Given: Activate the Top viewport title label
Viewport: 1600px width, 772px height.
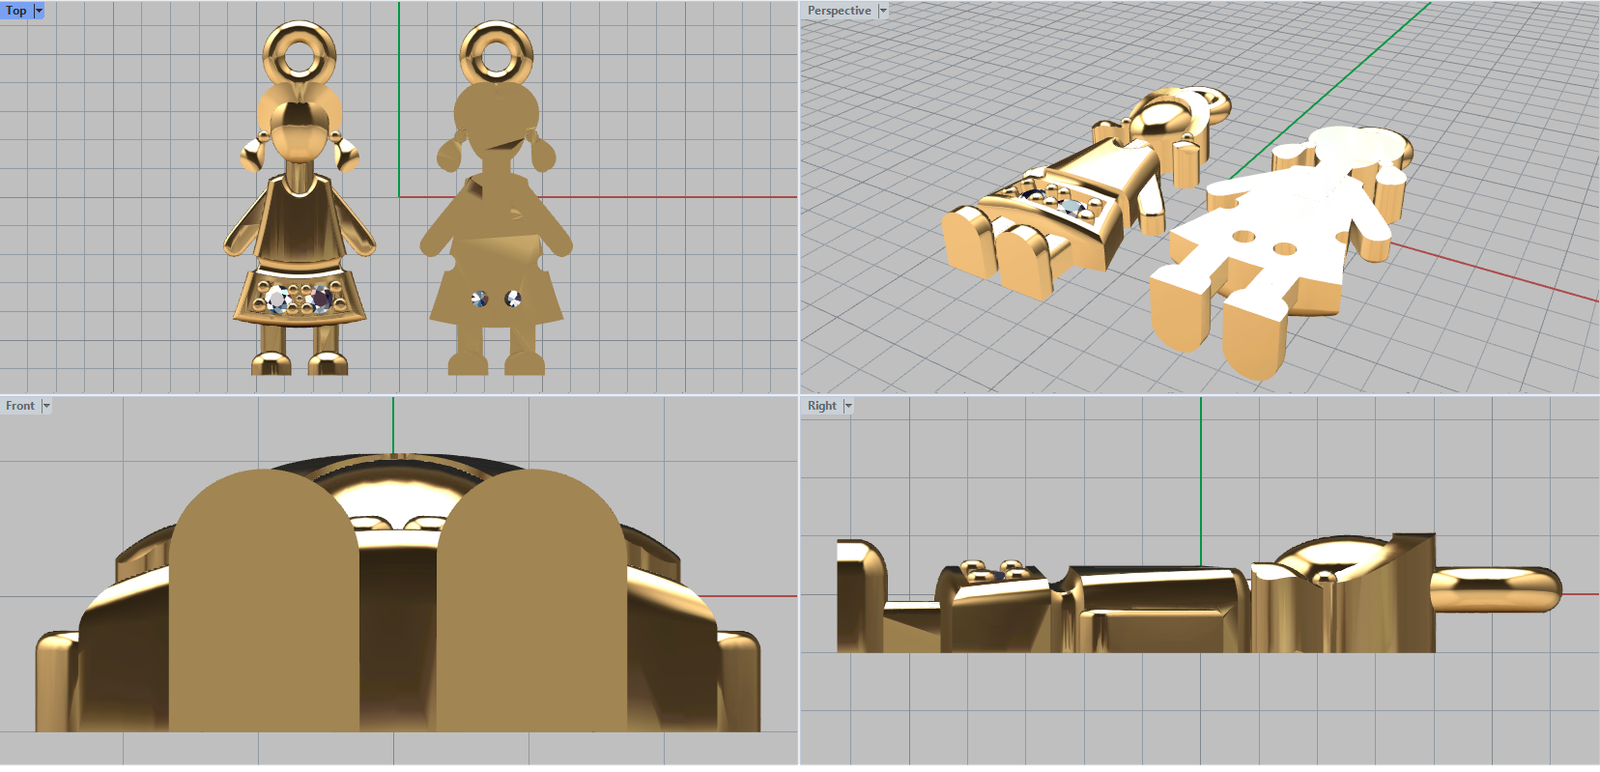Looking at the screenshot, I should (x=16, y=11).
